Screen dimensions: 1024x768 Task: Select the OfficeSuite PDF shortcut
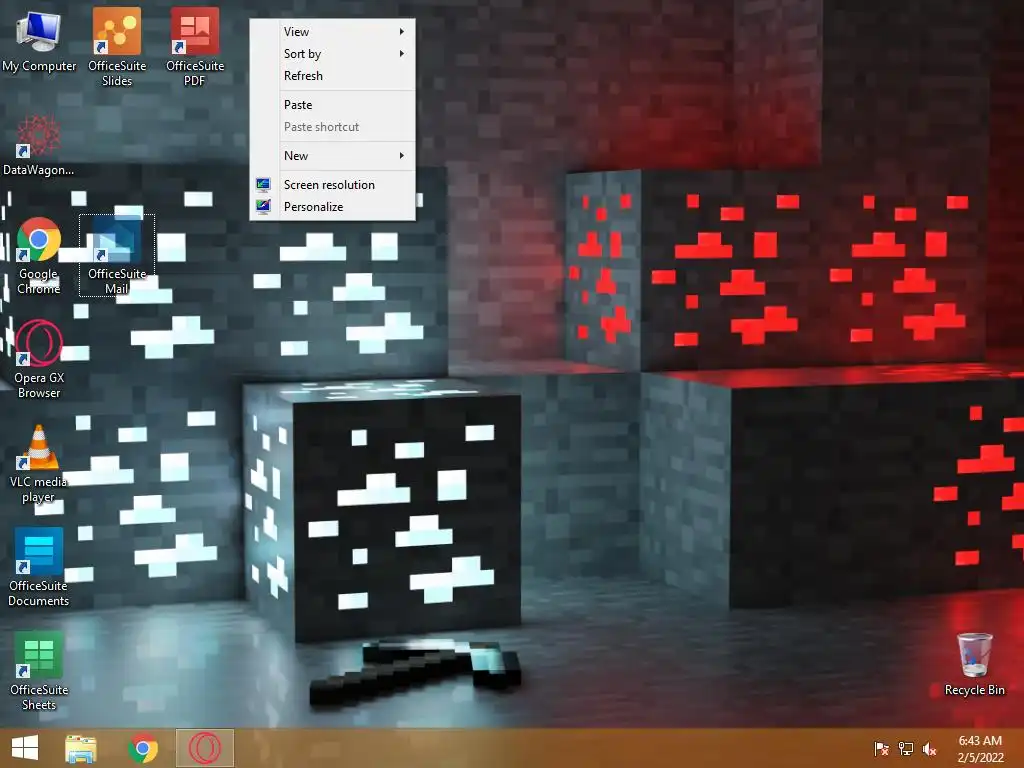(x=195, y=47)
